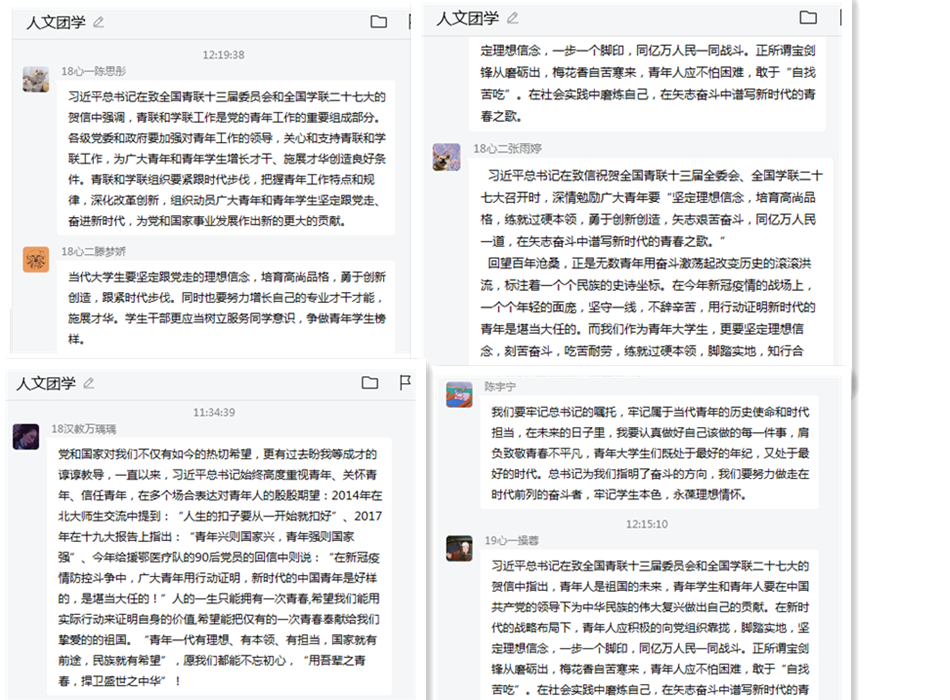This screenshot has width=950, height=700.
Task: Select 陈宇宁's message beginning 我们要牢记总书记
Action: pos(650,452)
